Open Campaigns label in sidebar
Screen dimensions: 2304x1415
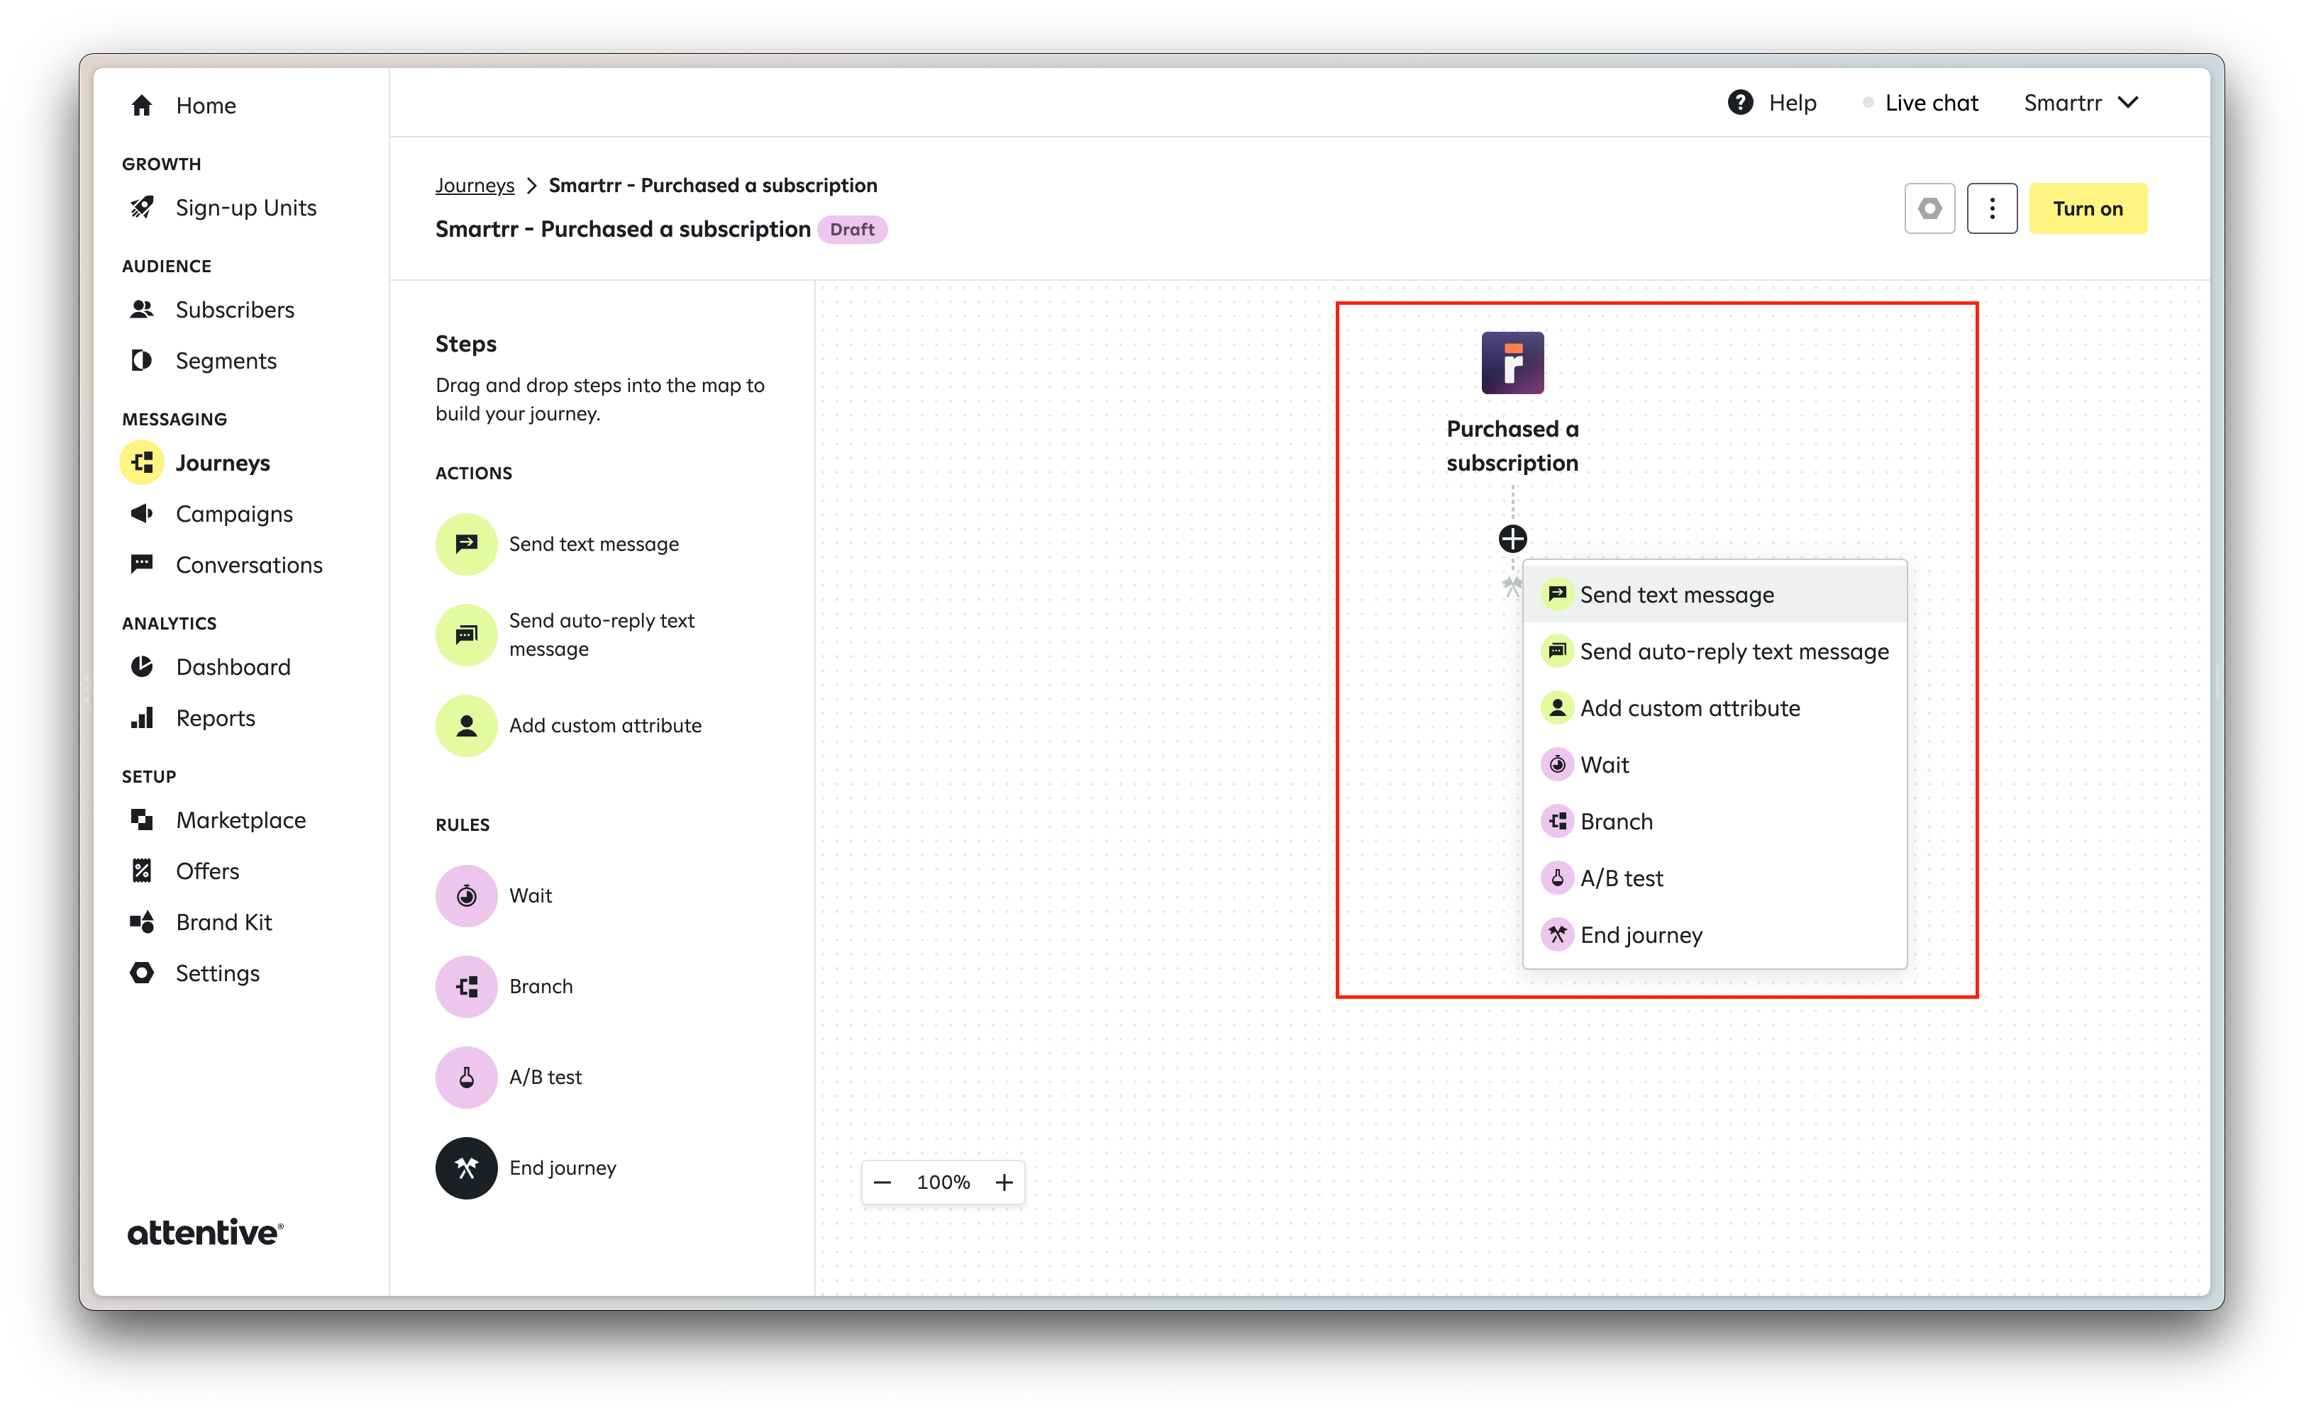[x=234, y=513]
